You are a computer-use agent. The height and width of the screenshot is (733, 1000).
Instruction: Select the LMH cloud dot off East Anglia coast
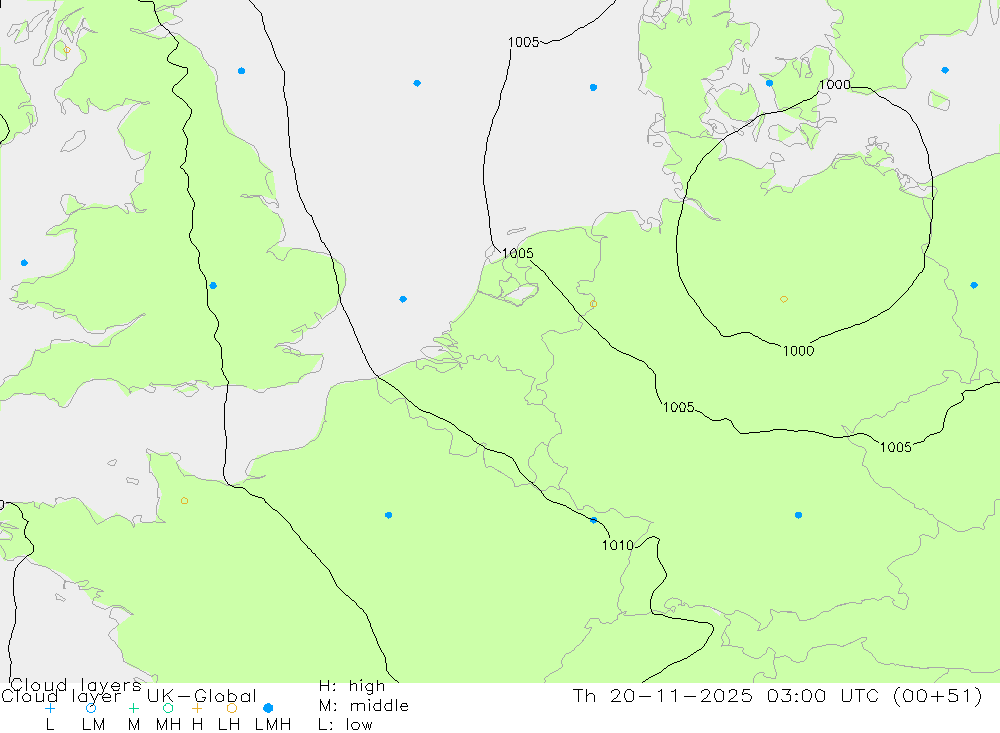coord(403,299)
